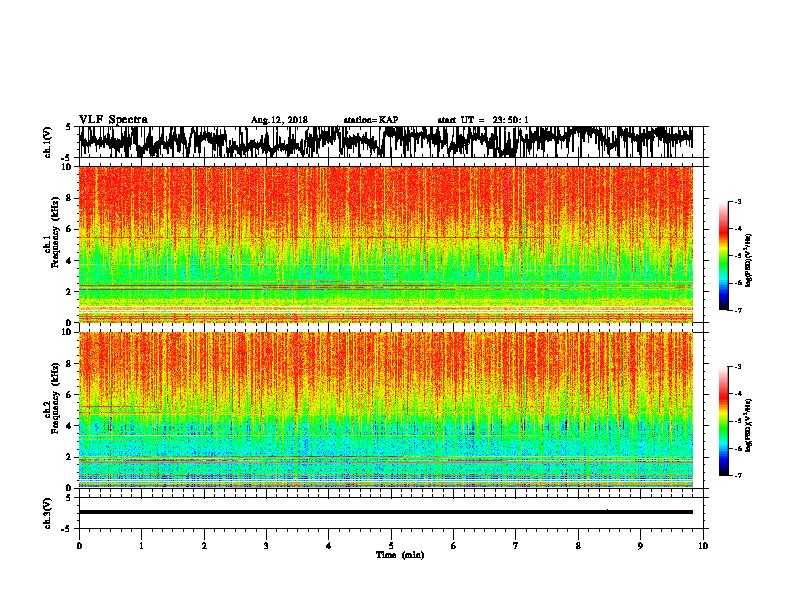This screenshot has width=792, height=612.
Task: Click the "start UT = 23:50:1" text
Action: [483, 120]
